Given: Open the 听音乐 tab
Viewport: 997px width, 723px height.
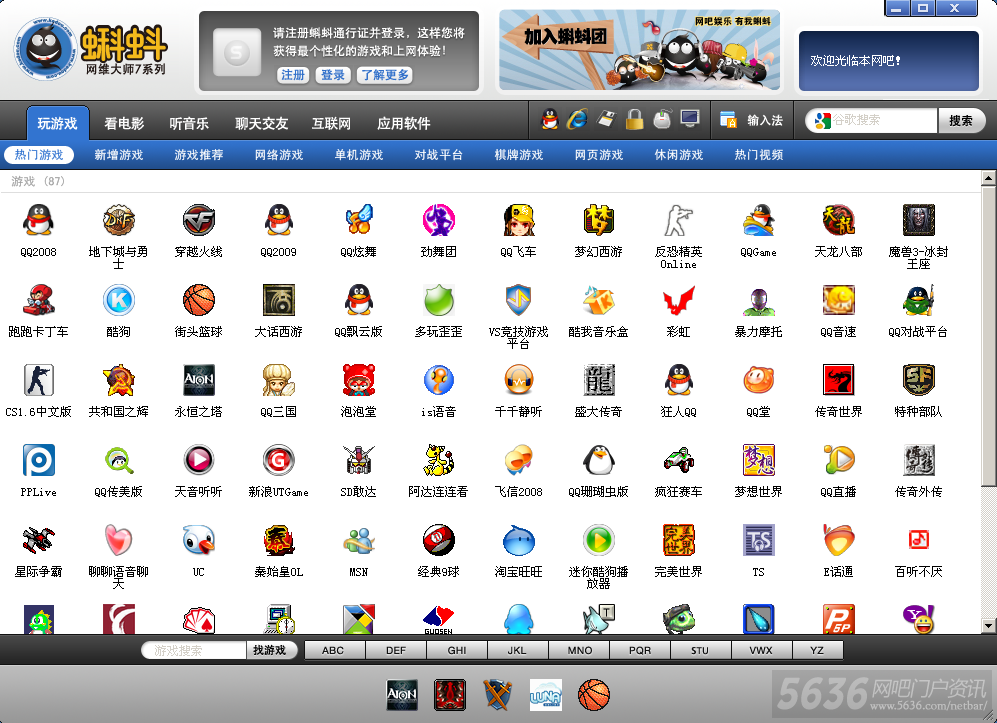Looking at the screenshot, I should [189, 123].
